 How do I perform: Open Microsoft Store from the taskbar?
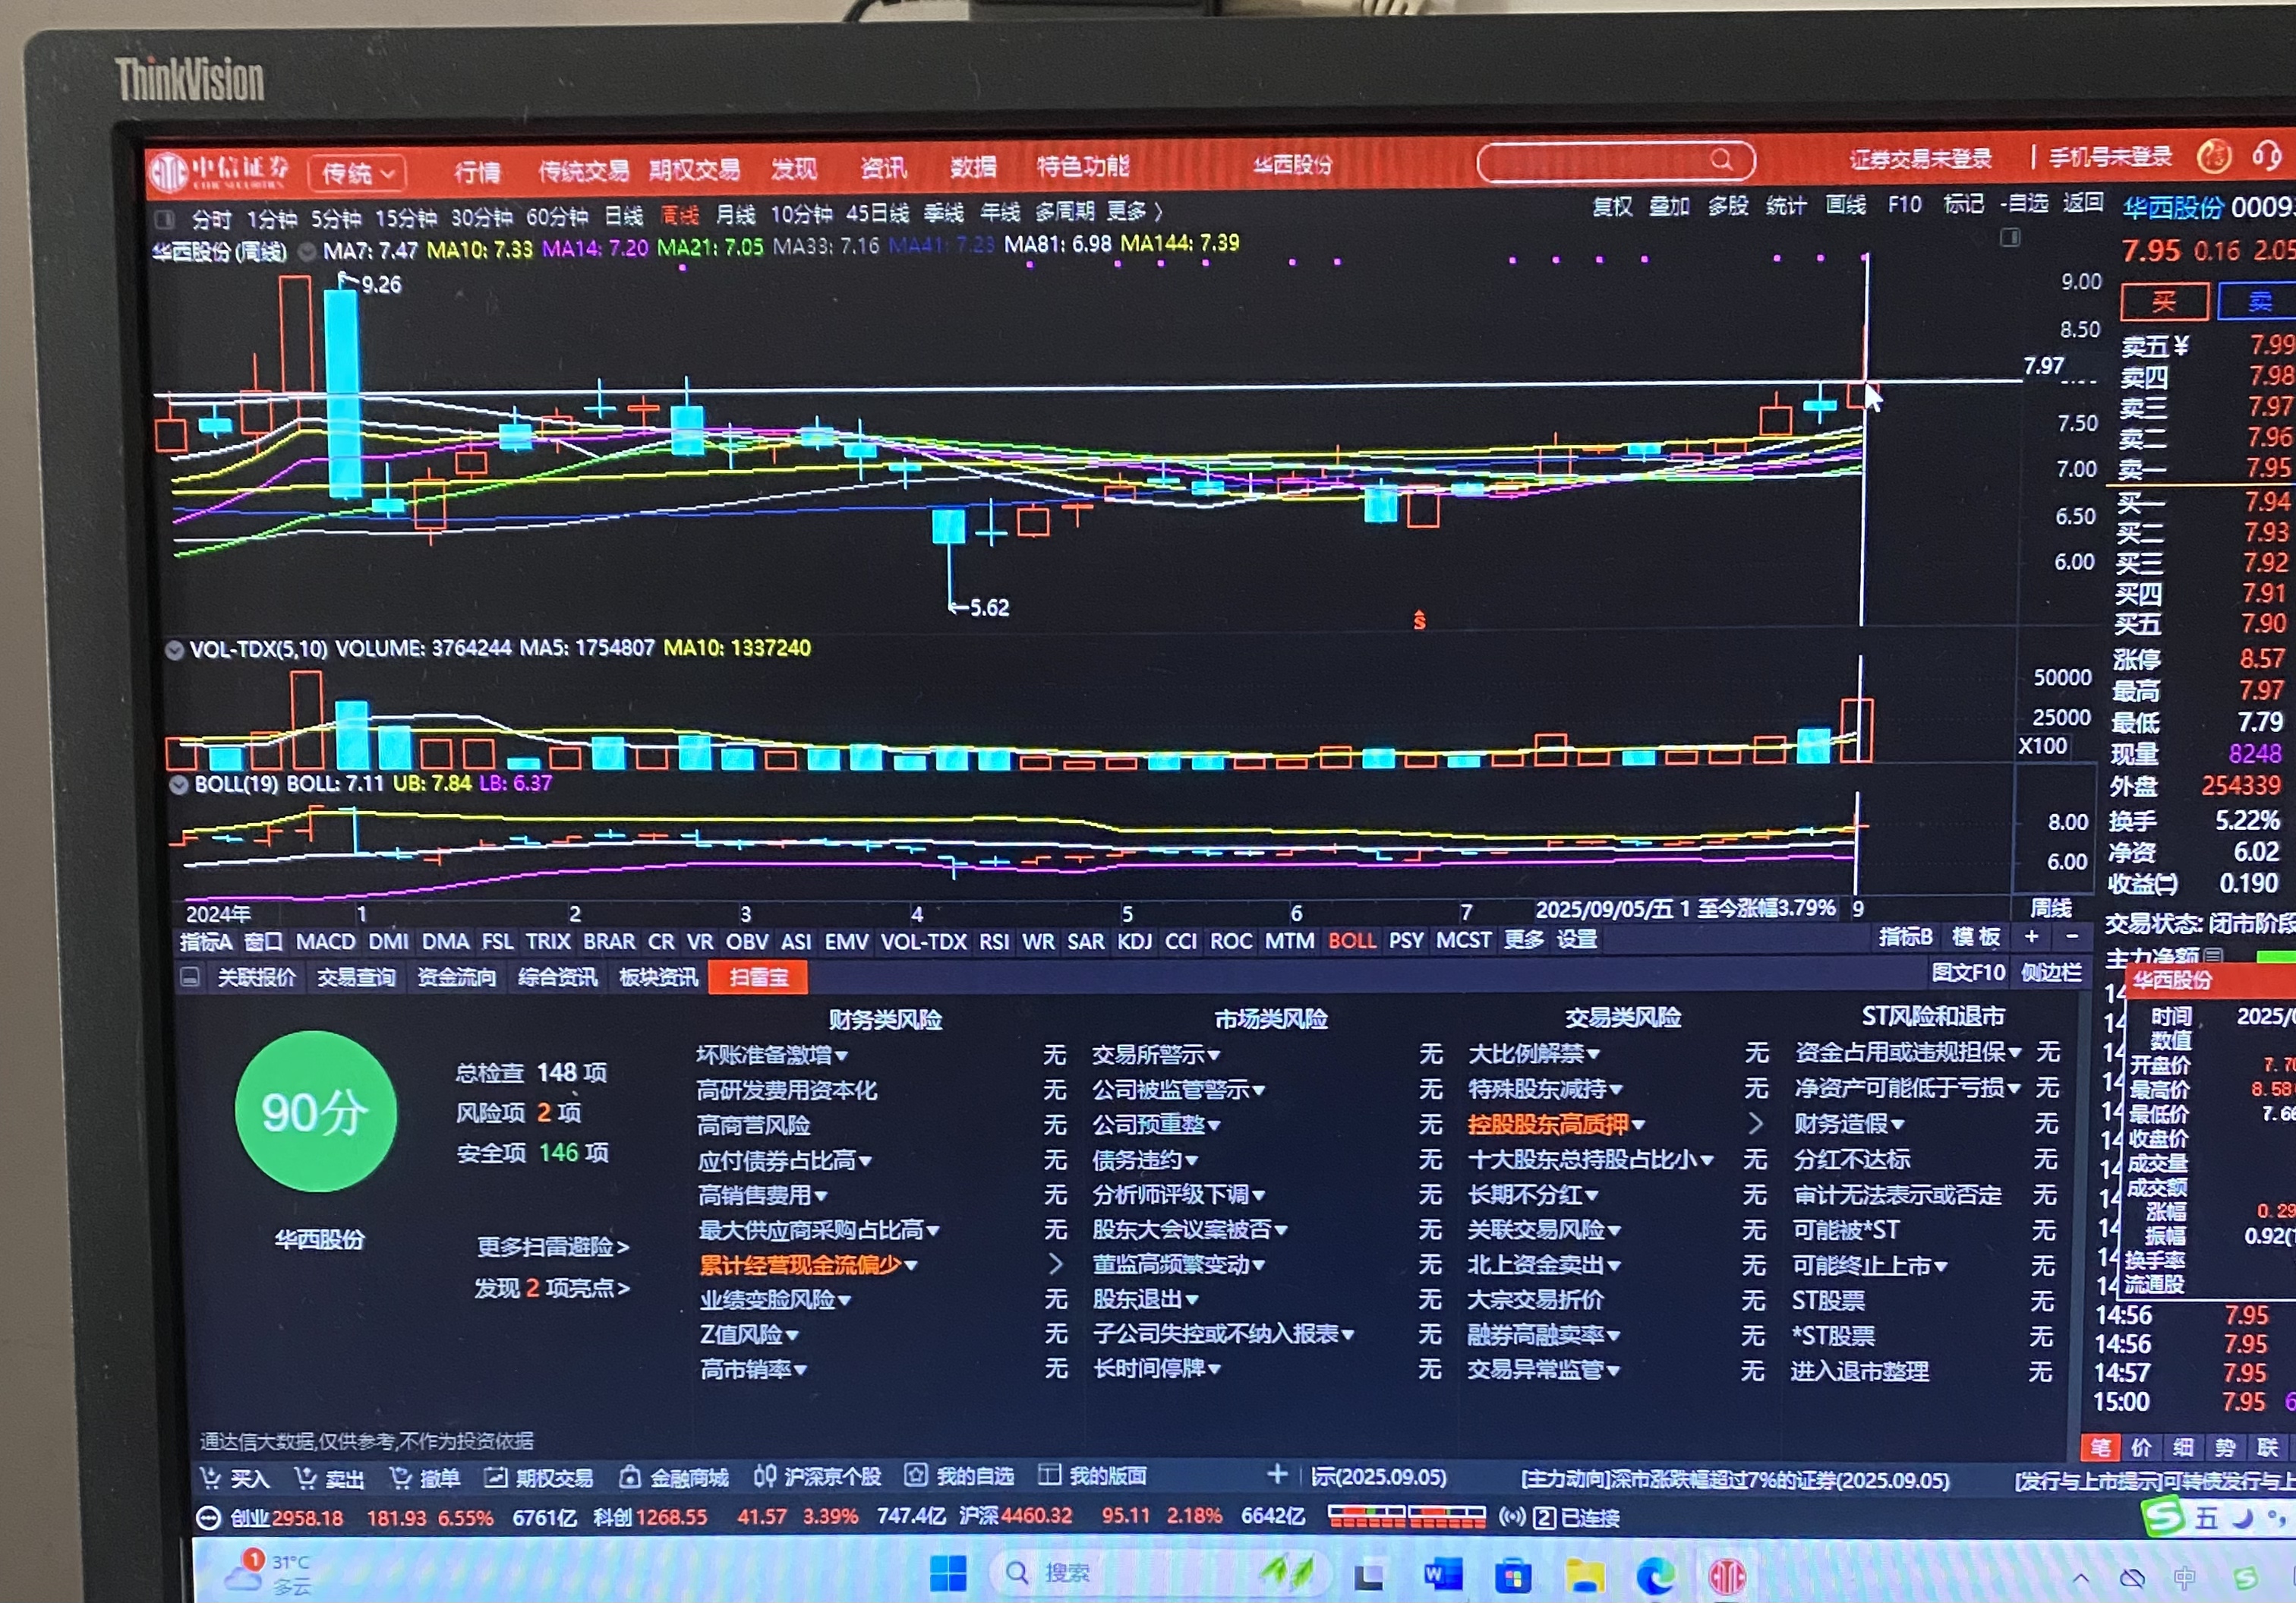coord(1513,1576)
